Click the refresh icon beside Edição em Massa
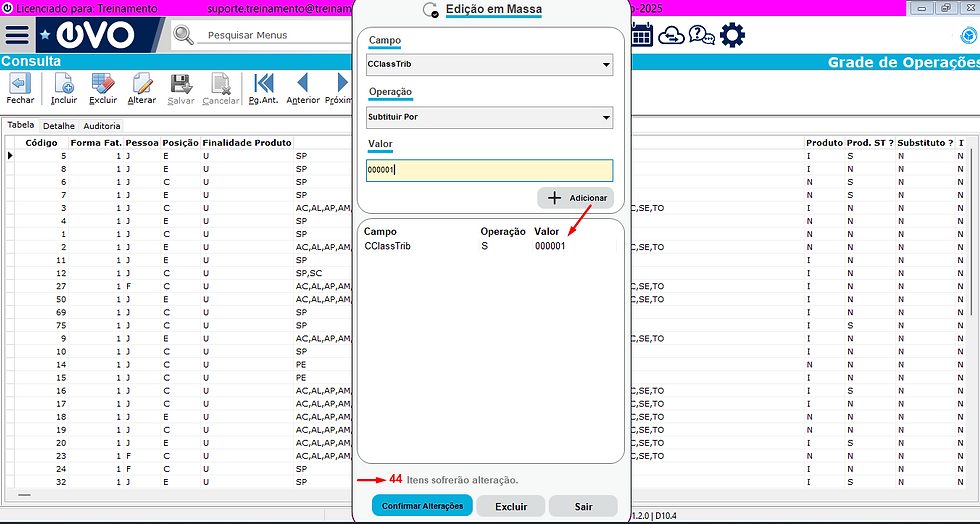 431,10
